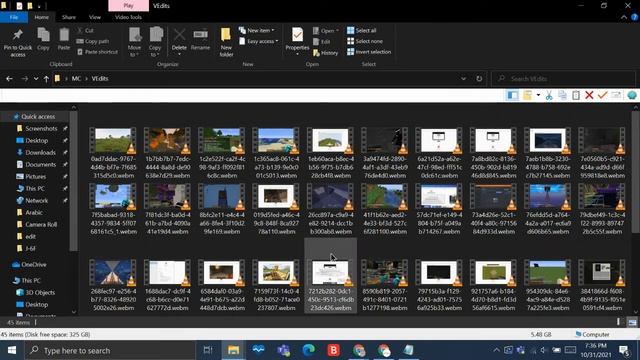Switch to large thumbnails view button

point(632,322)
